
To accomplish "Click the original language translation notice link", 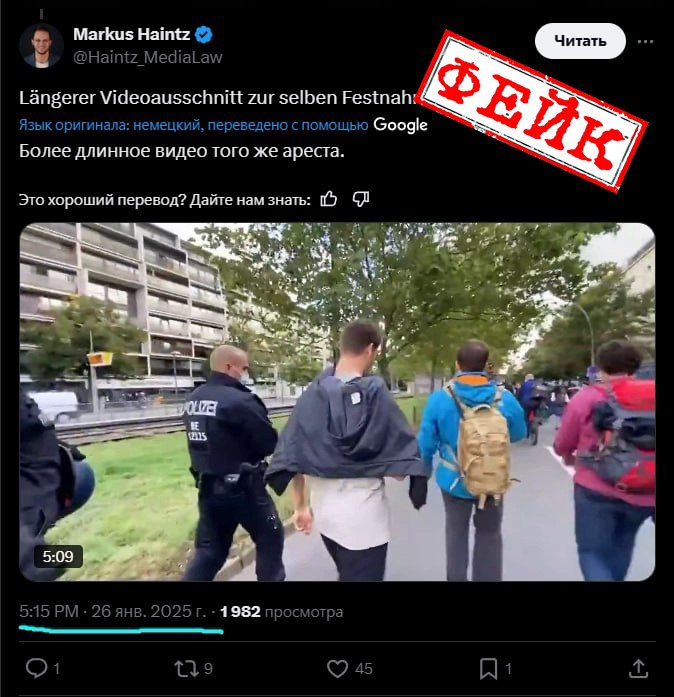I will (x=193, y=125).
